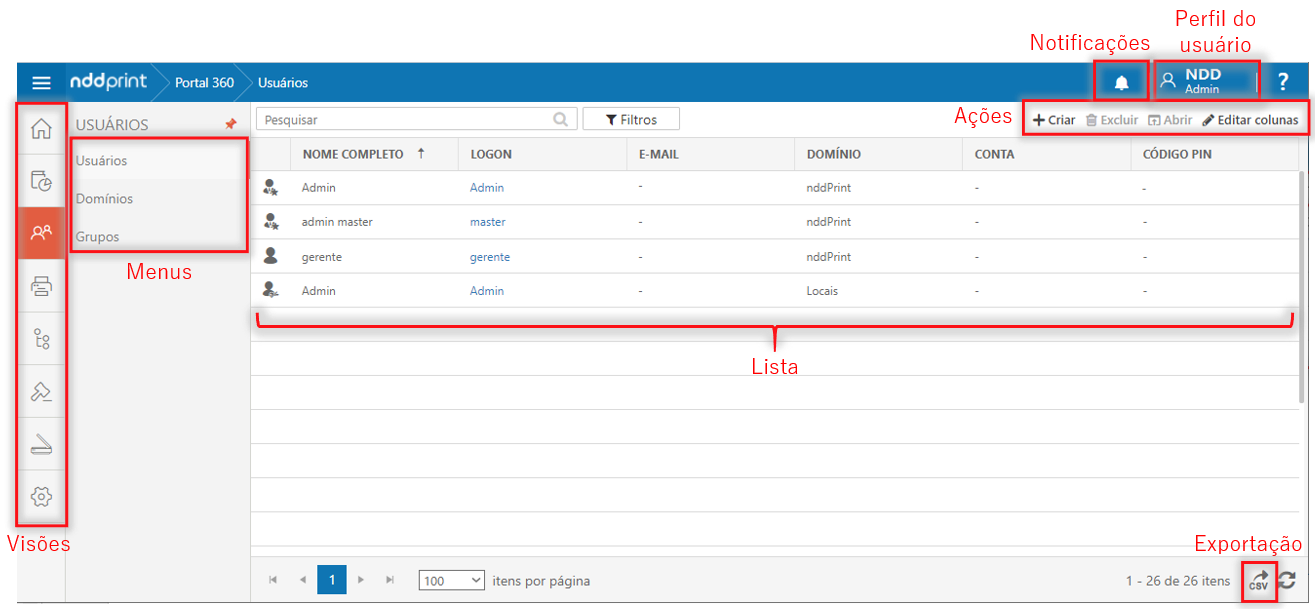Unpin the Usuários side panel
1315x609 pixels.
pos(230,125)
